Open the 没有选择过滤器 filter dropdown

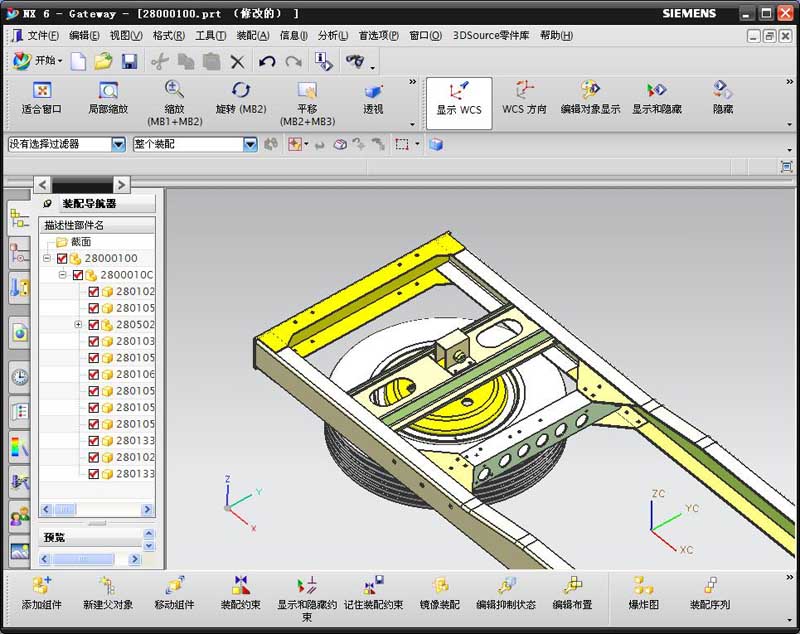point(118,144)
